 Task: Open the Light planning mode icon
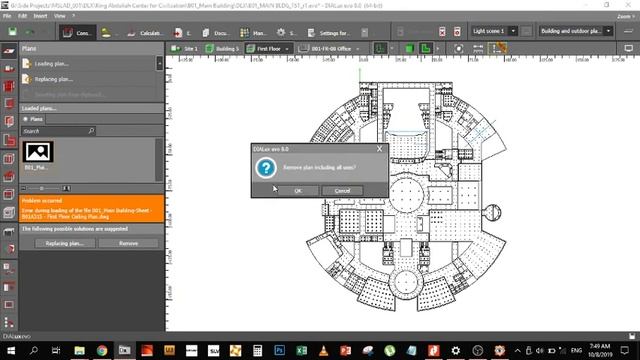click(x=106, y=33)
